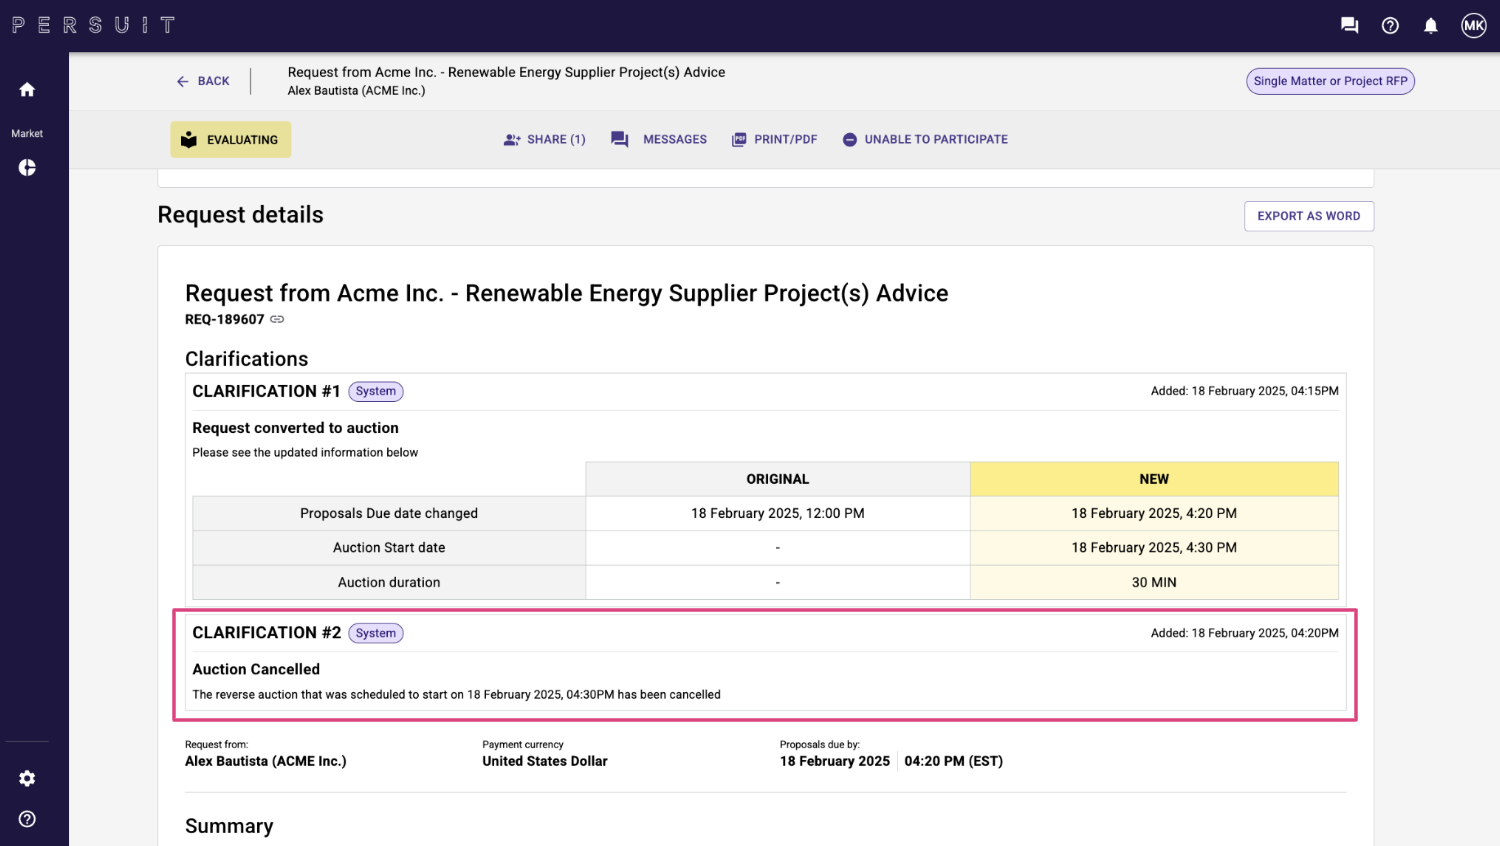
Task: Click the Evaluating status button
Action: tap(230, 140)
